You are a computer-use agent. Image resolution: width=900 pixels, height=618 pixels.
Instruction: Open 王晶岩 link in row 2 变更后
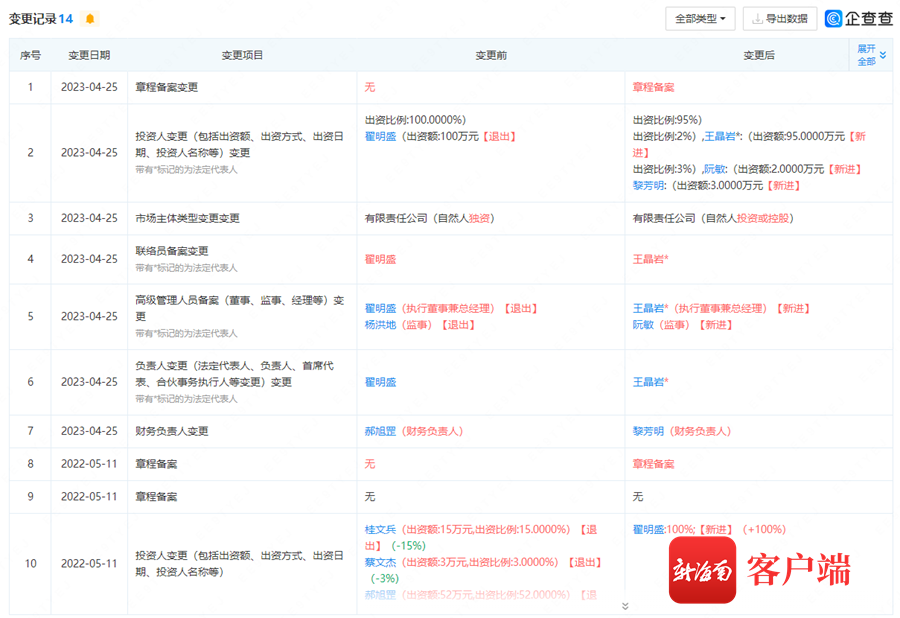point(720,137)
